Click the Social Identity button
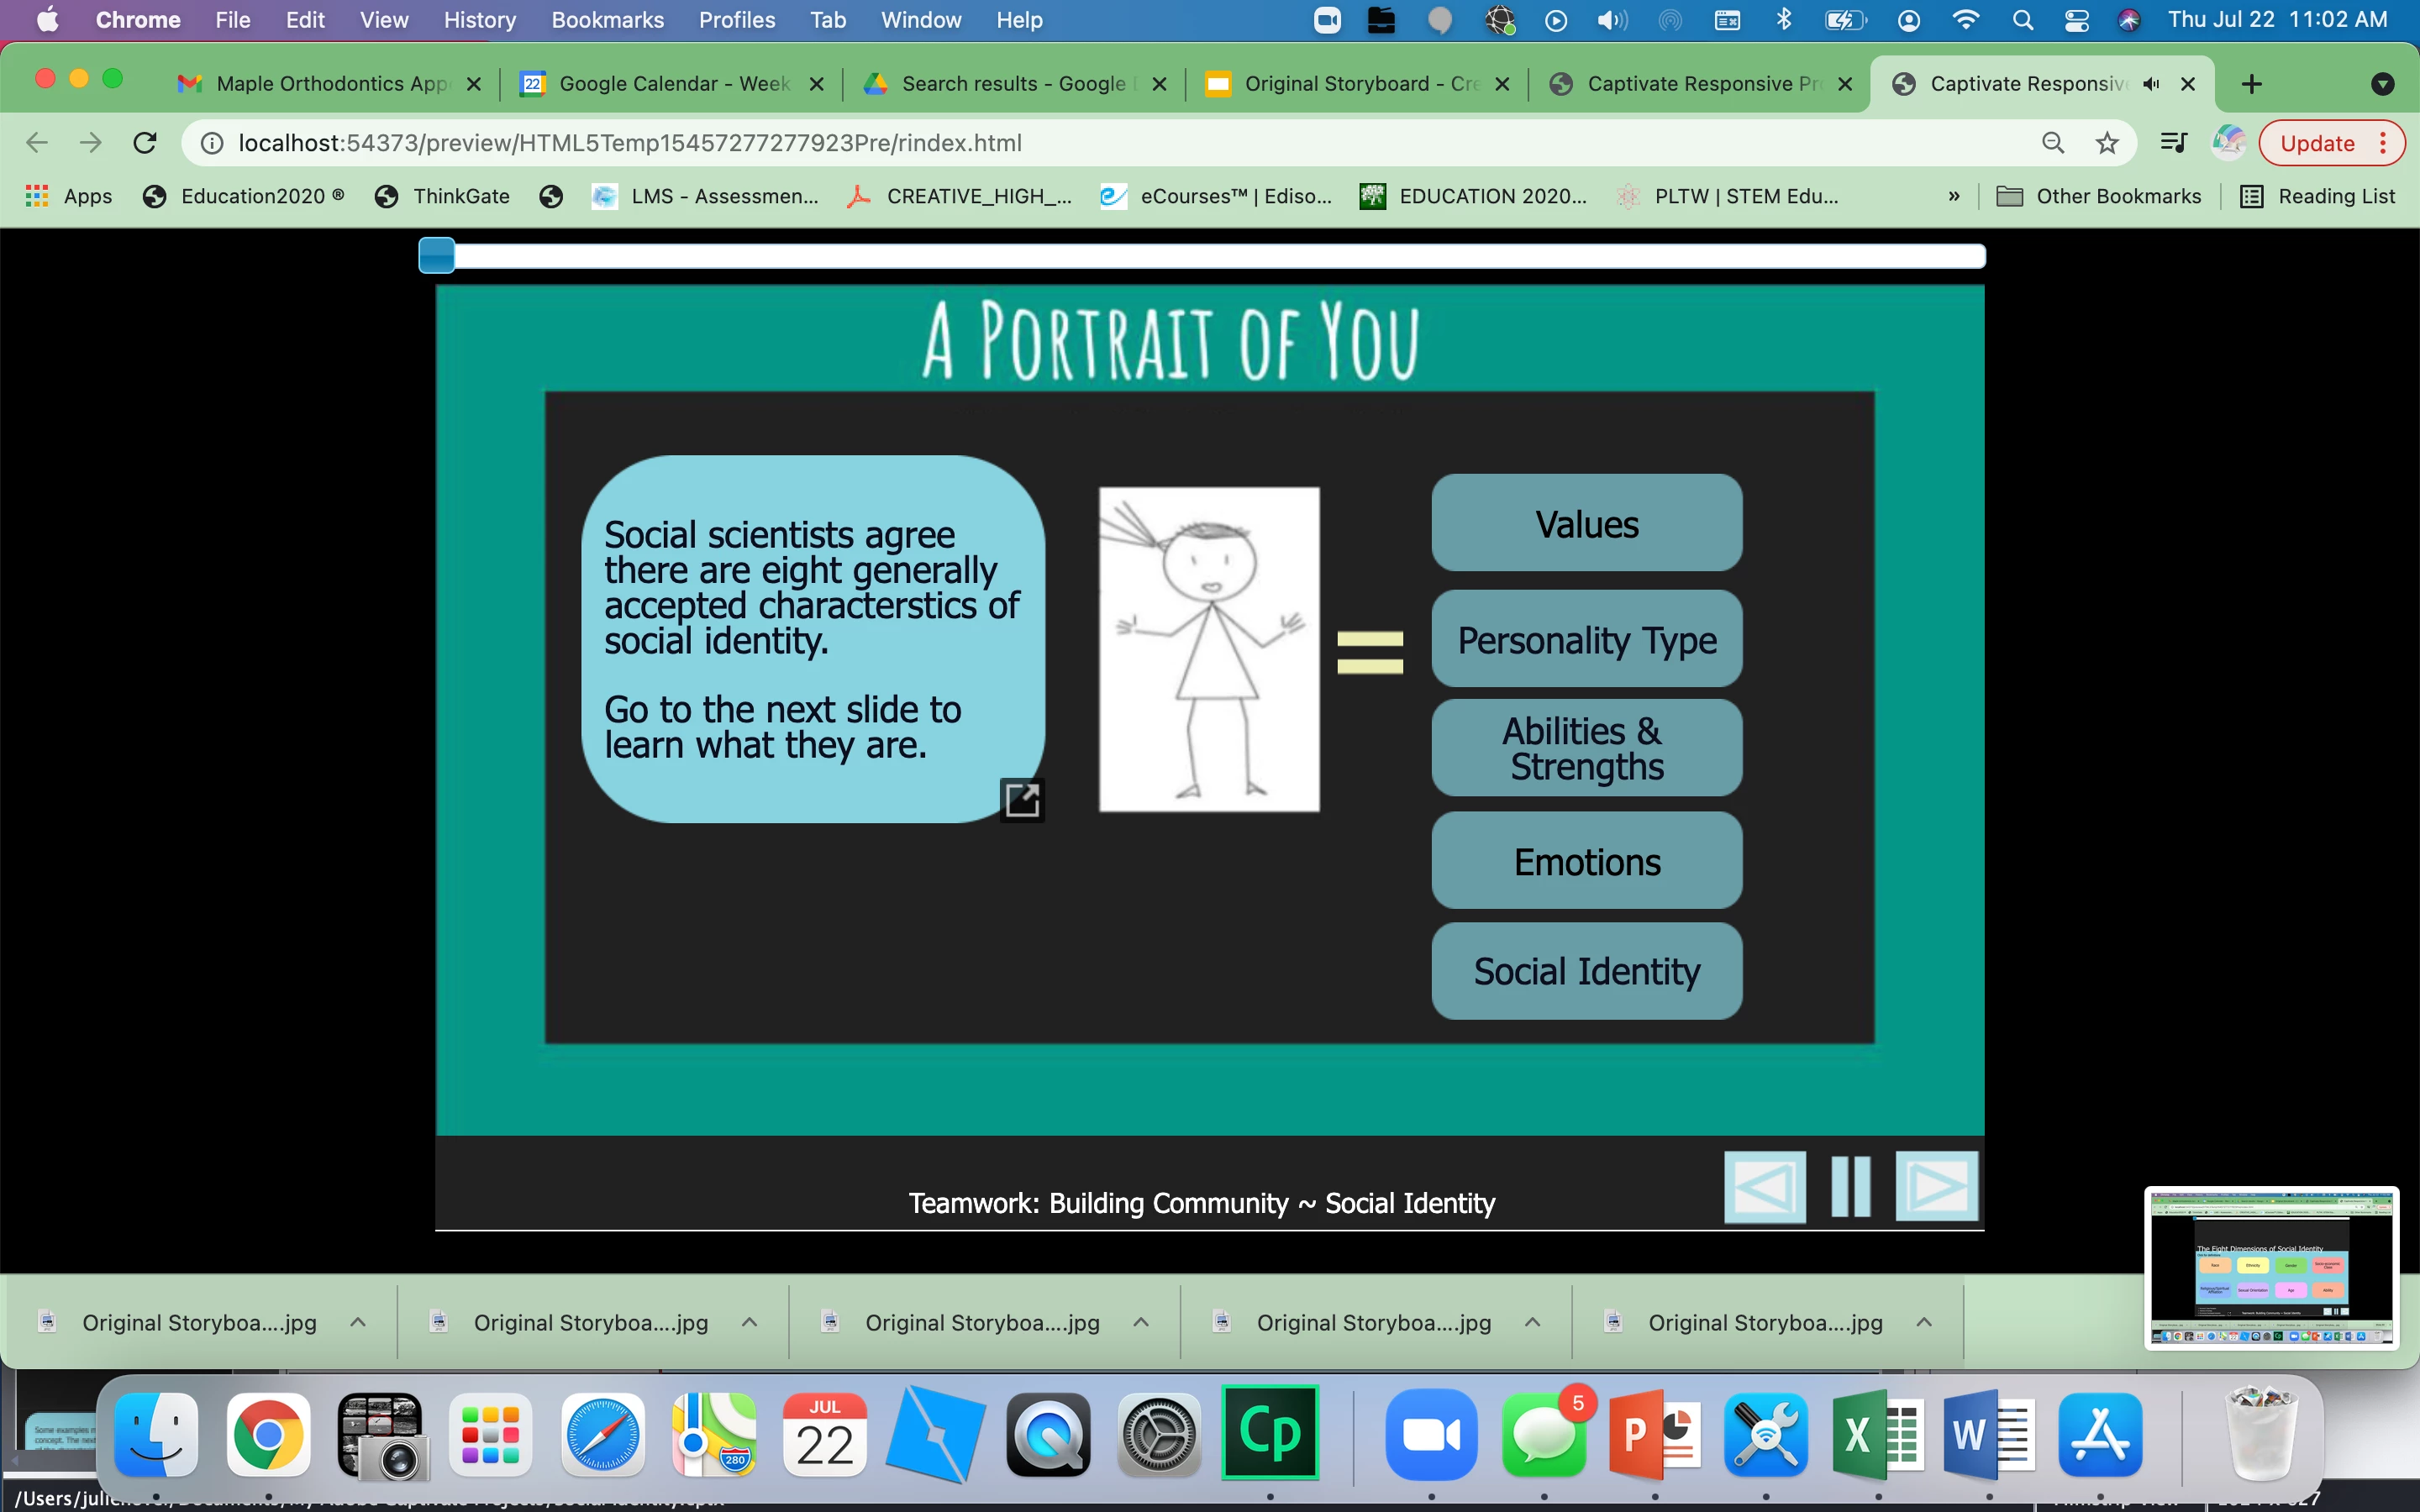 (1586, 971)
